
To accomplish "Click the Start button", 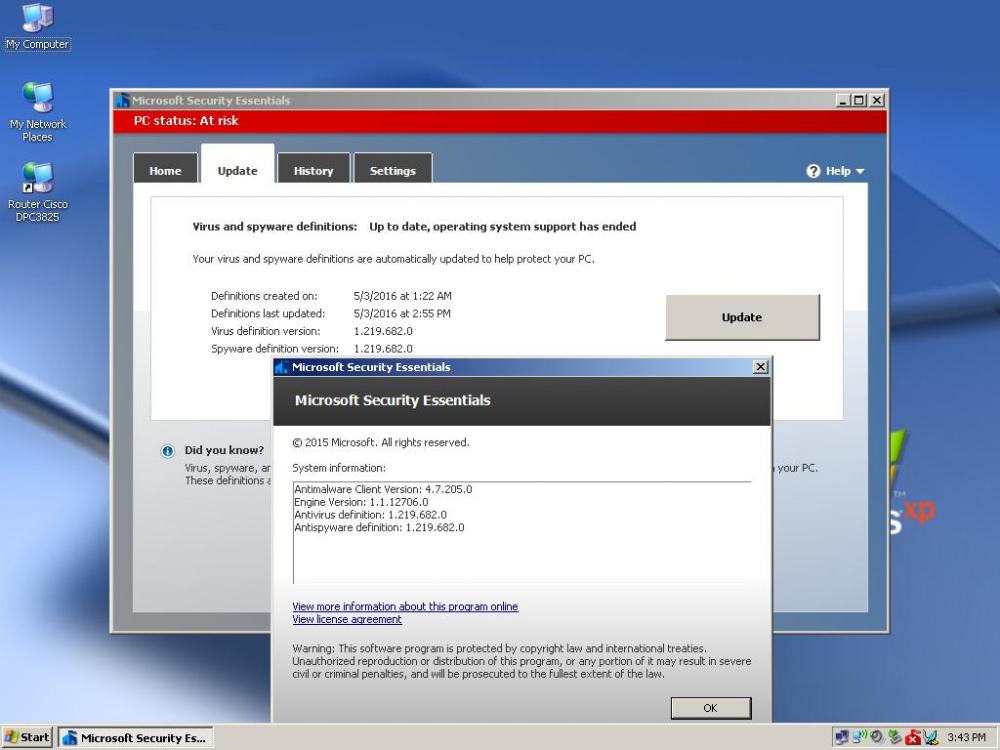I will [27, 738].
